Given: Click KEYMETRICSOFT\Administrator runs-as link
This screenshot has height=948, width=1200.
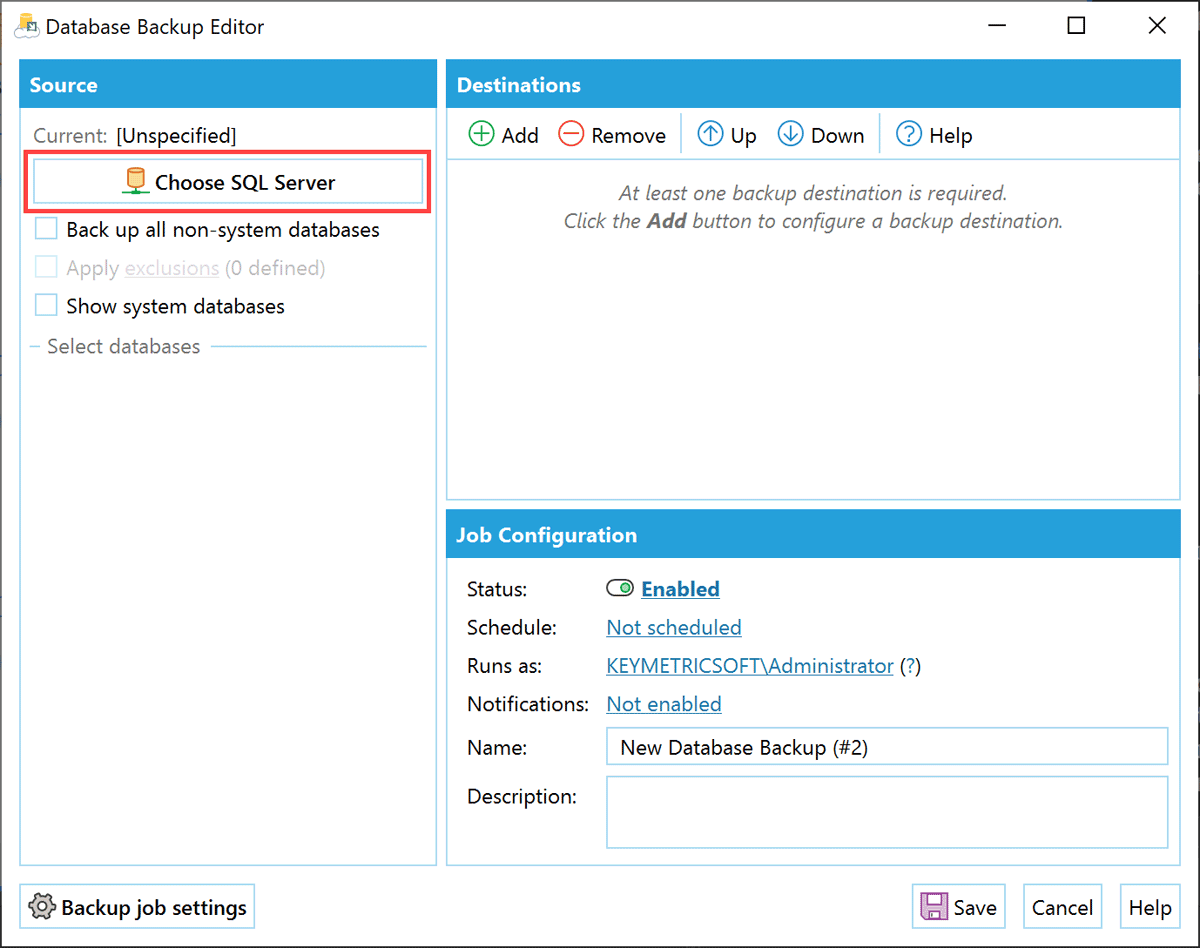Looking at the screenshot, I should coord(750,665).
